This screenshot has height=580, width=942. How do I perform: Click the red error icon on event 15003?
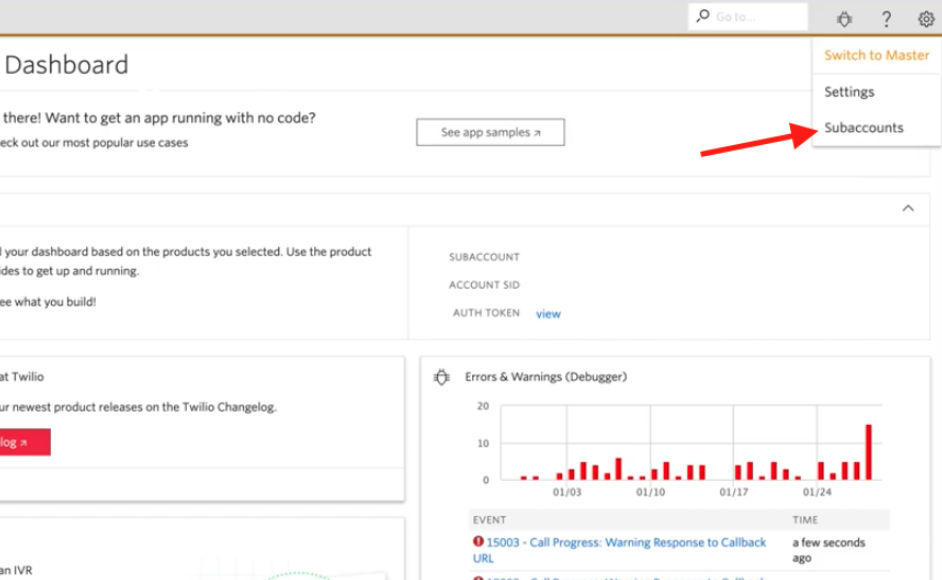tap(478, 542)
